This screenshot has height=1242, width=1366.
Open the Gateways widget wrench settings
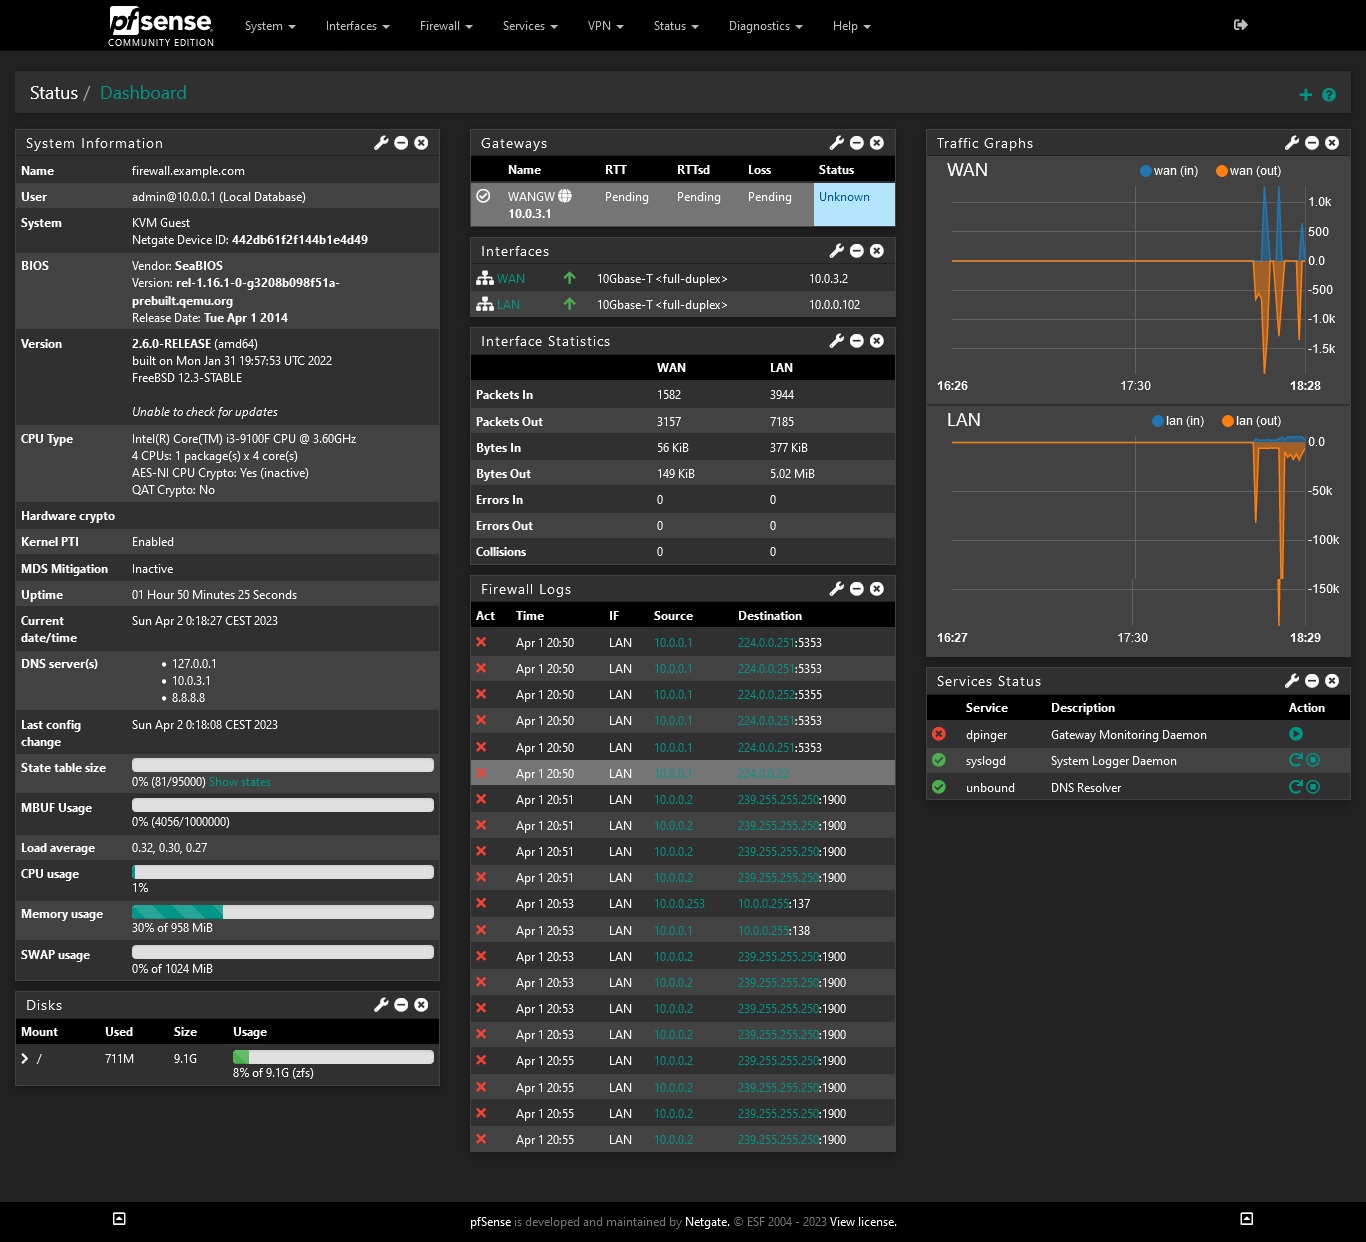837,143
